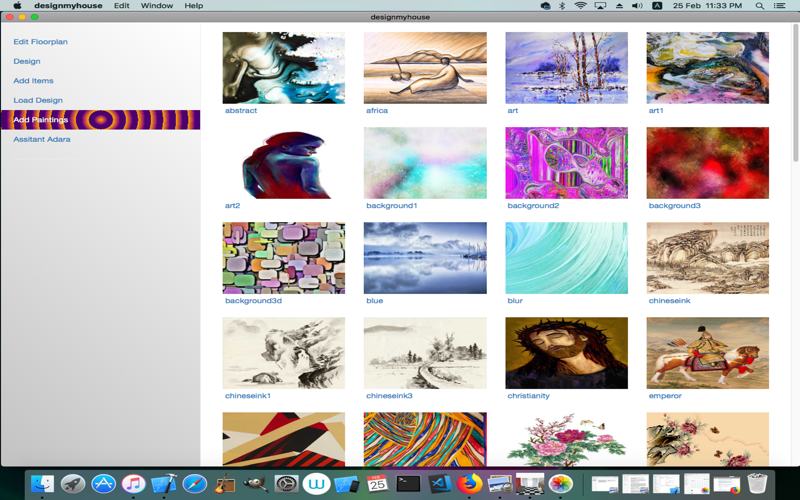Viewport: 800px width, 500px height.
Task: Open Photos app in the dock
Action: (560, 483)
